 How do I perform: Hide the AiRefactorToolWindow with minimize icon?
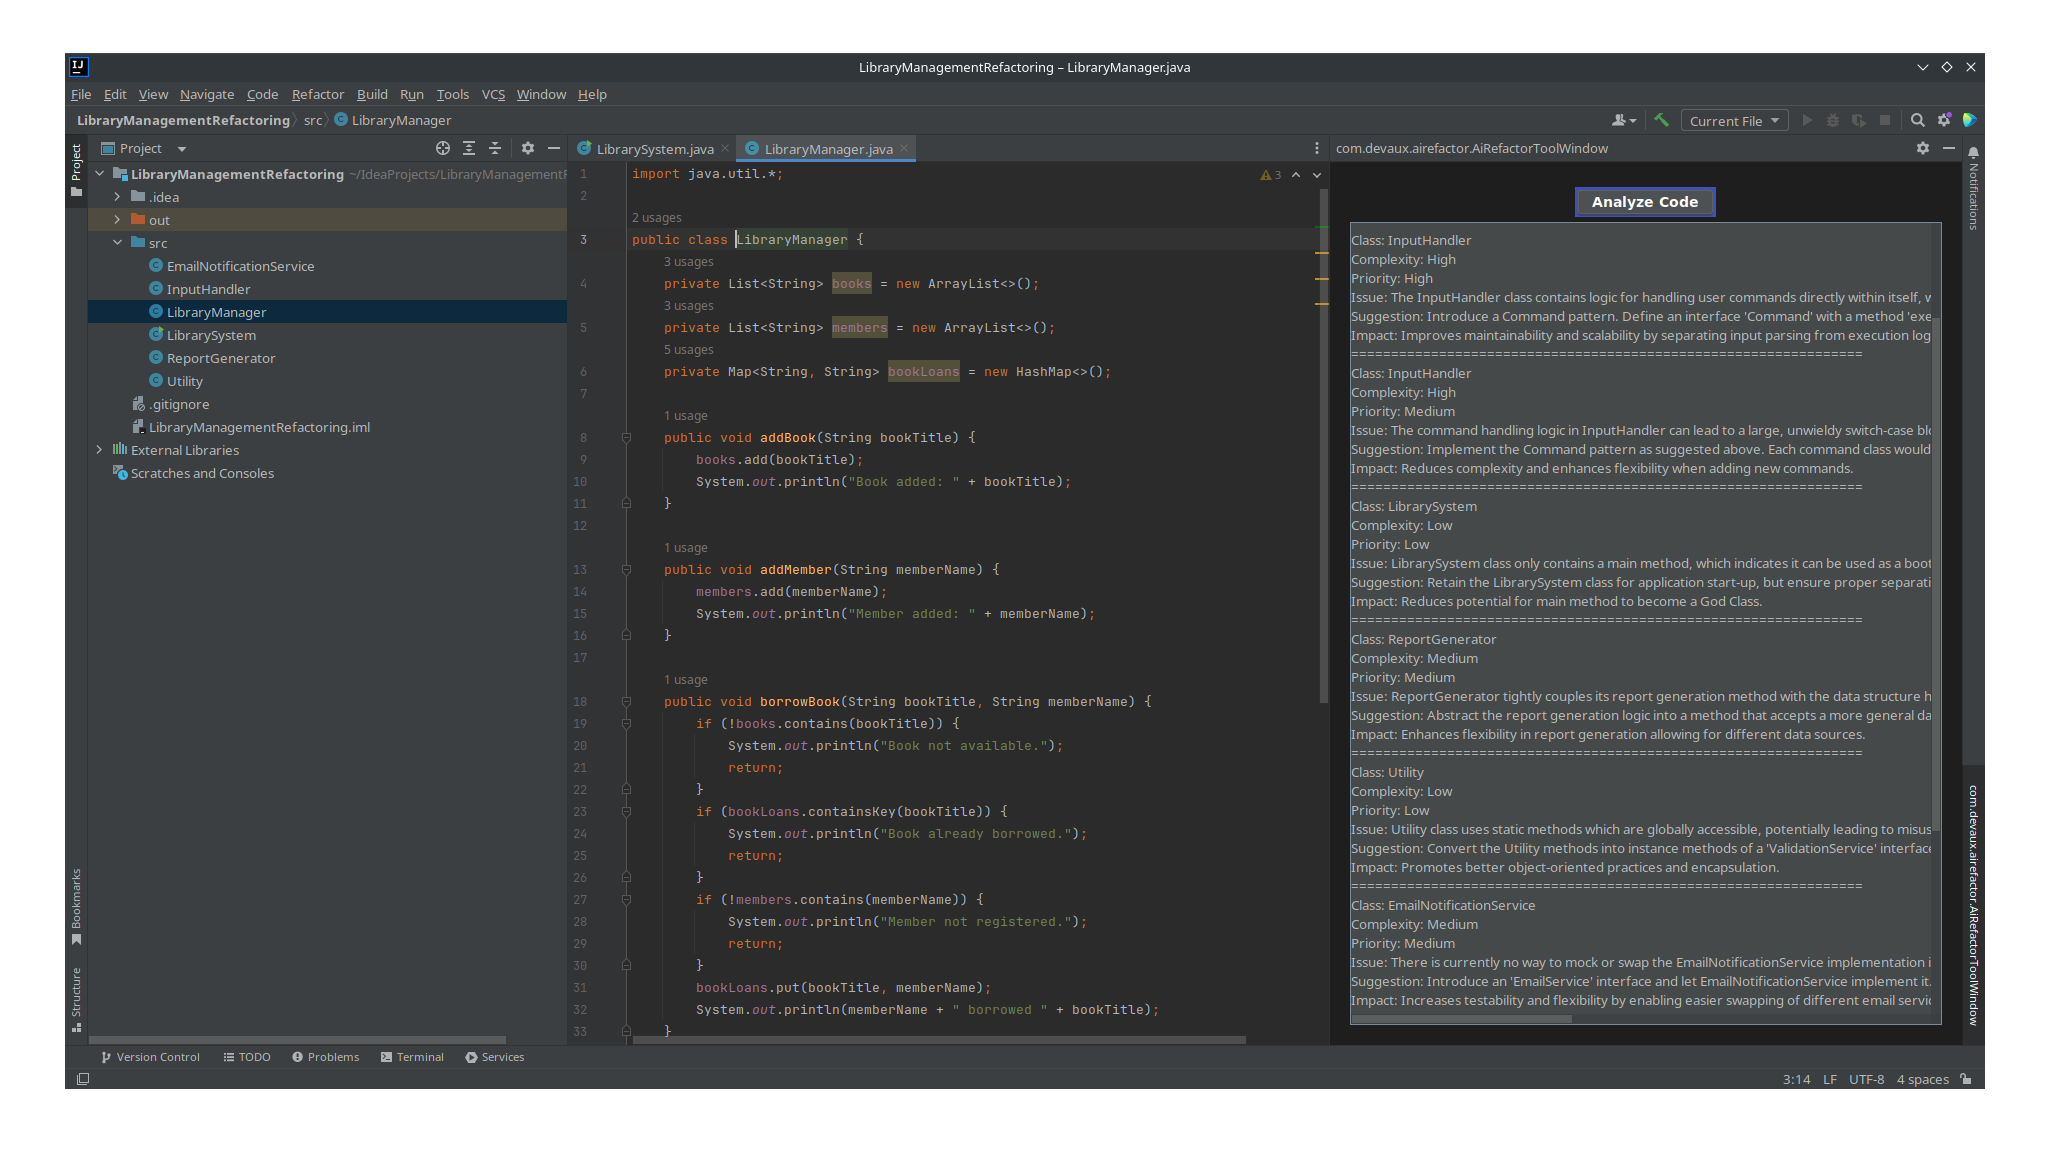coord(1949,148)
